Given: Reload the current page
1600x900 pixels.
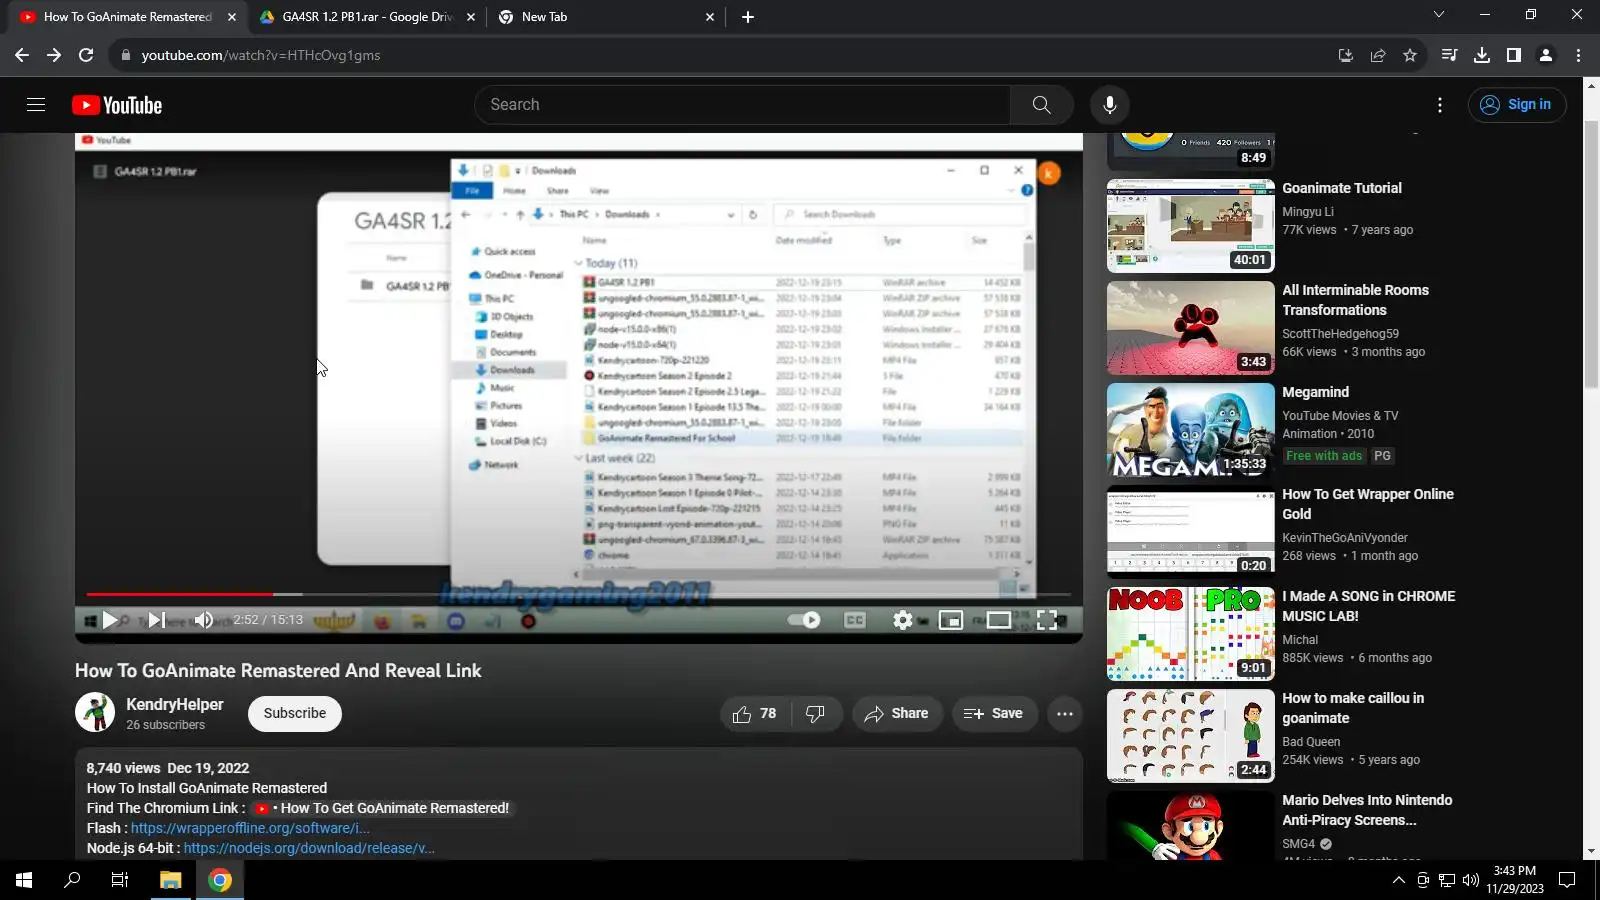Looking at the screenshot, I should click(86, 56).
